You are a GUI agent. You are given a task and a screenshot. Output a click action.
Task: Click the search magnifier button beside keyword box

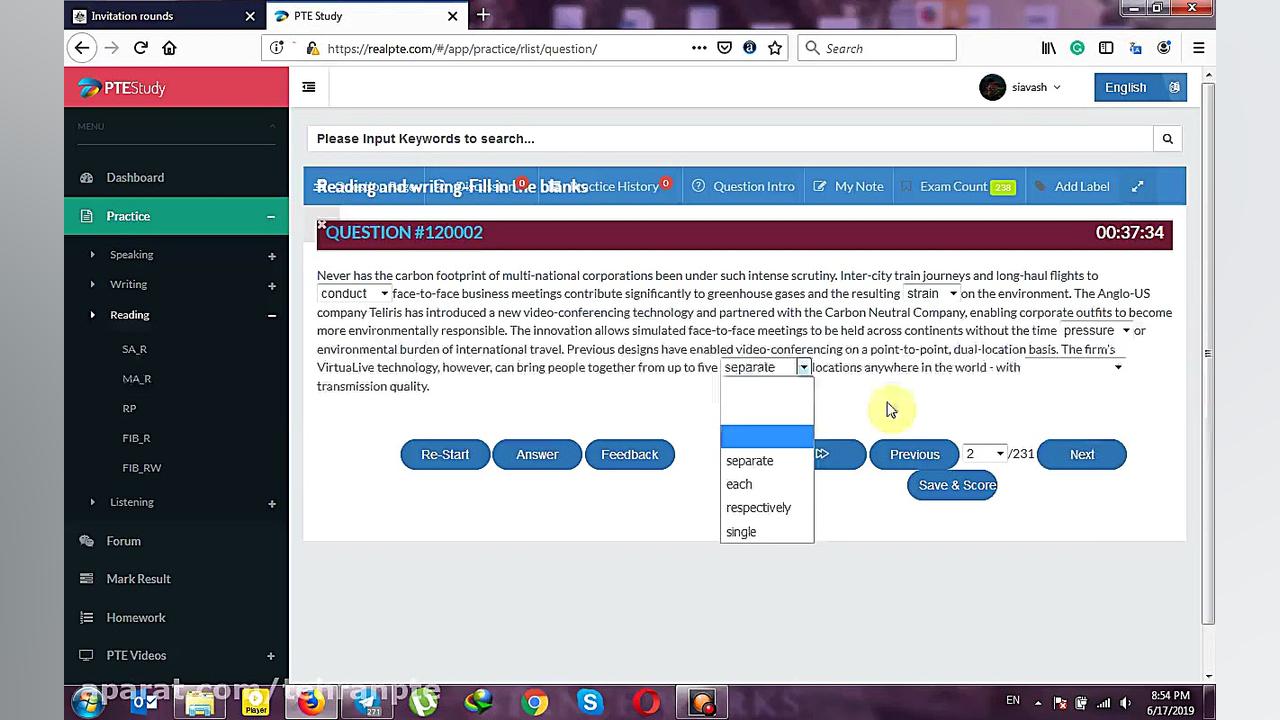[x=1167, y=139]
